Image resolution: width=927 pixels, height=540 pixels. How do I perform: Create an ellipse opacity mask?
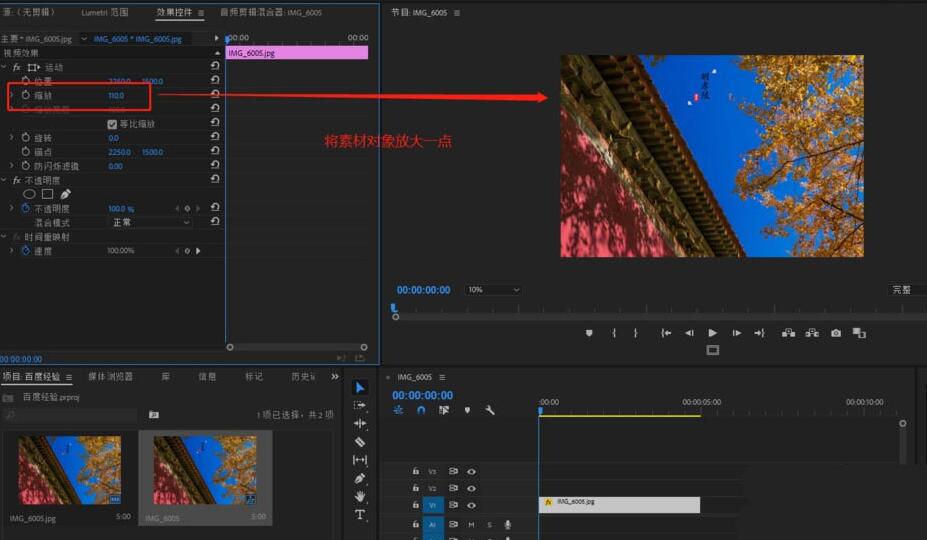(x=30, y=194)
